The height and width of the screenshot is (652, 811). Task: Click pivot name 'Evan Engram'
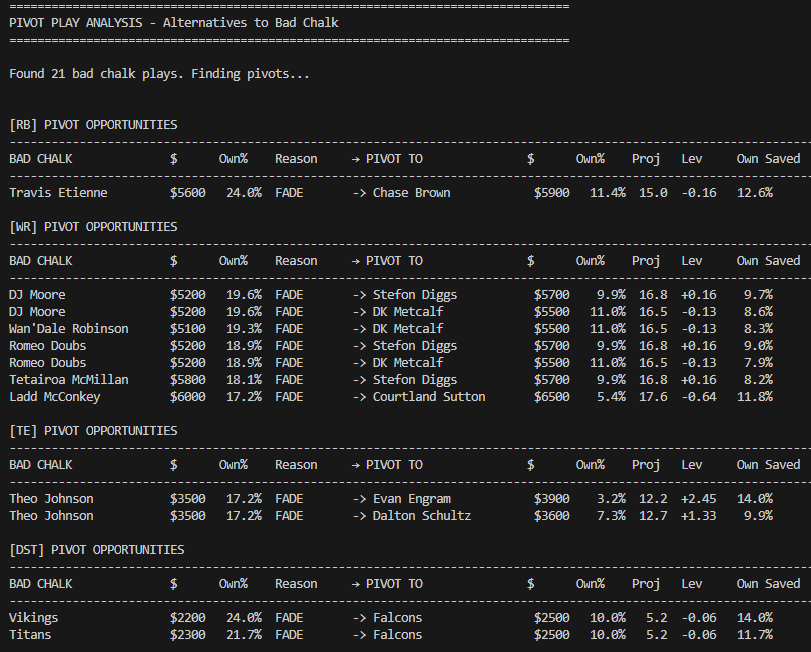pos(412,499)
